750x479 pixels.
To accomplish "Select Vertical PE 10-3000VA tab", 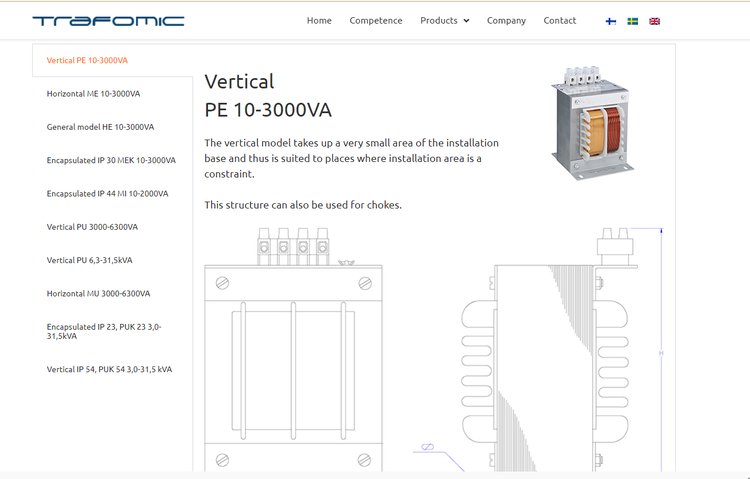I will coord(87,61).
